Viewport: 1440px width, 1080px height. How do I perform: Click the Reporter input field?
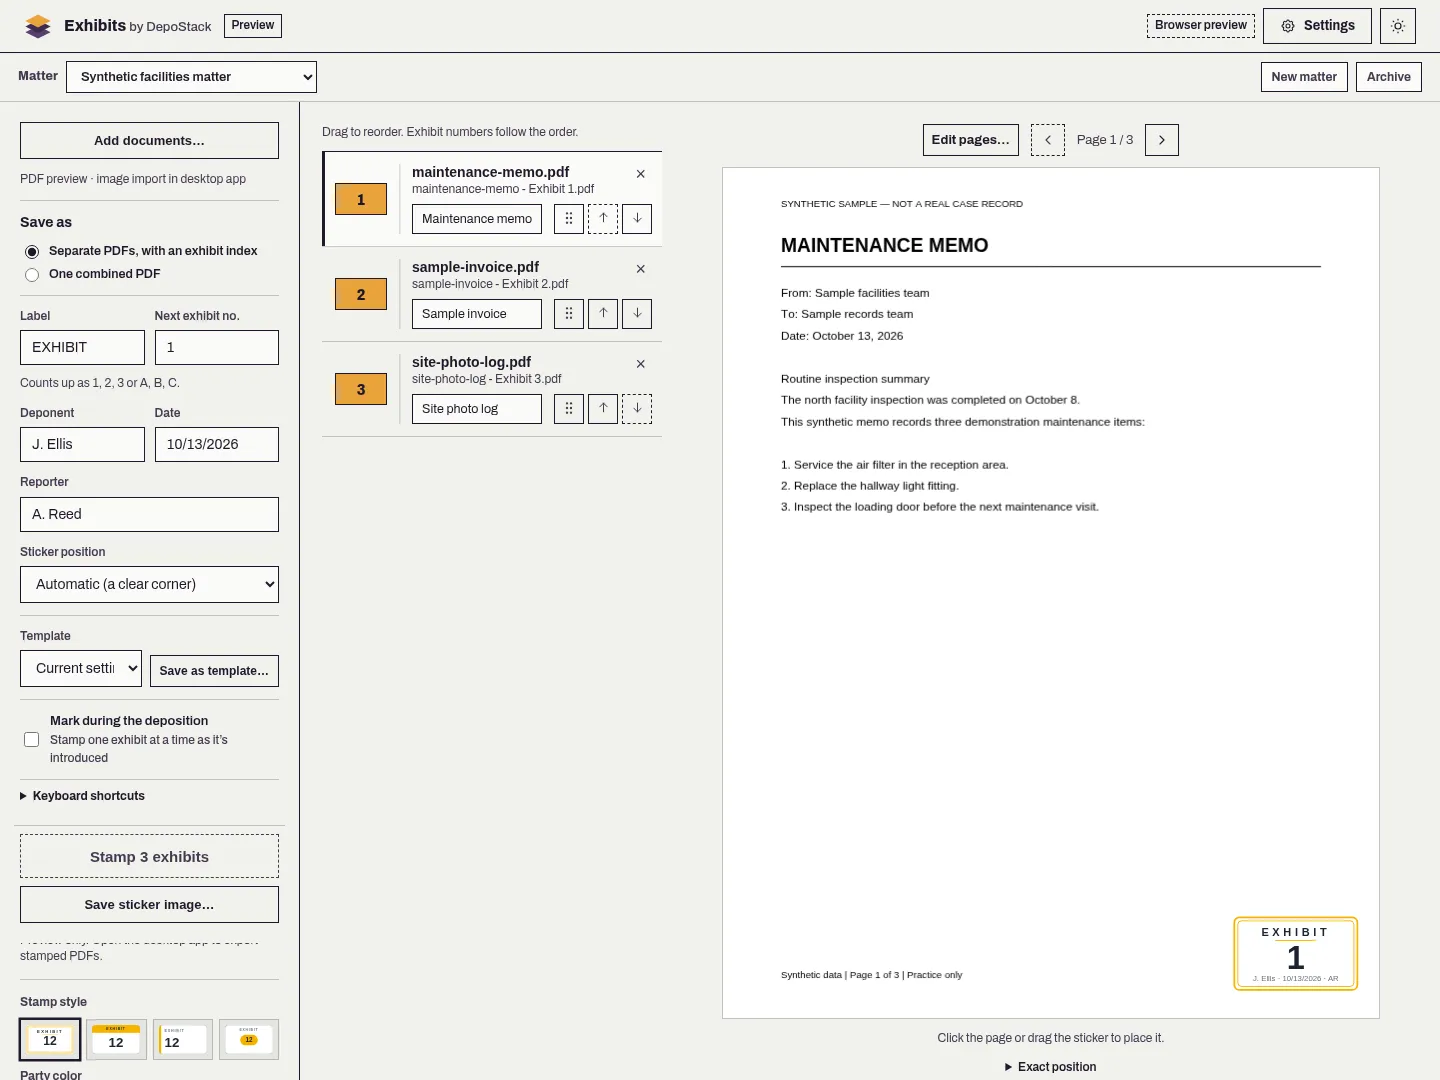pos(149,515)
